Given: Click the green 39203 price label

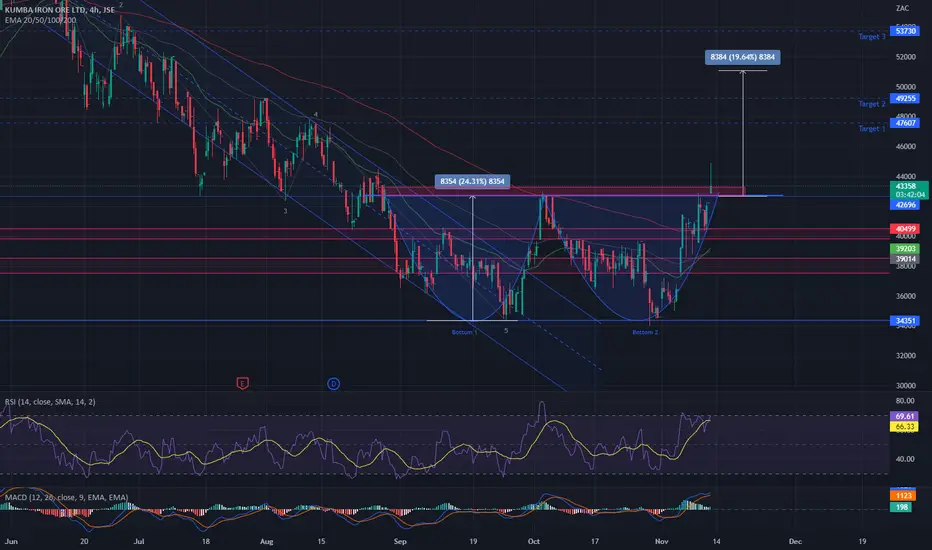Looking at the screenshot, I should pyautogui.click(x=905, y=249).
